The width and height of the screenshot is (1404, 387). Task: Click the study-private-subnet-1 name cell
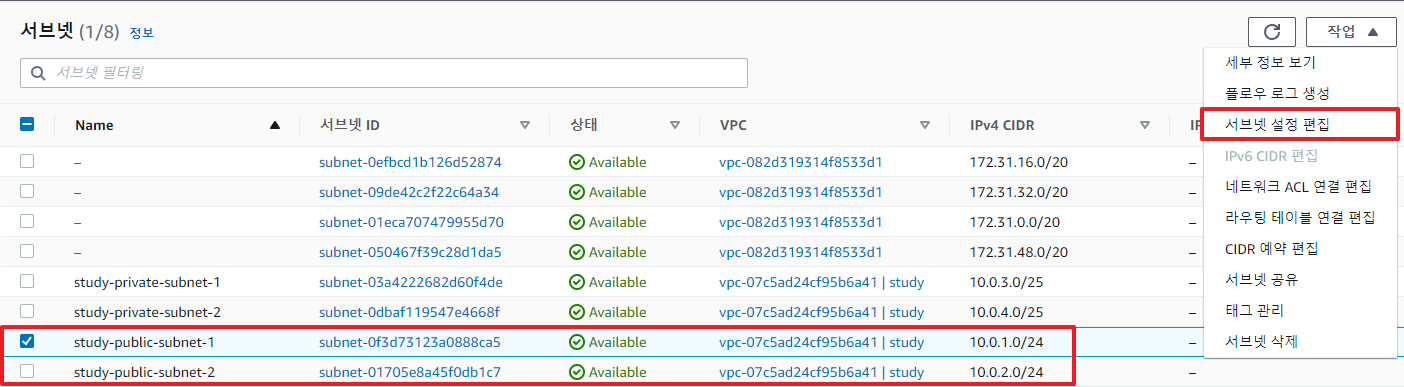(x=147, y=282)
